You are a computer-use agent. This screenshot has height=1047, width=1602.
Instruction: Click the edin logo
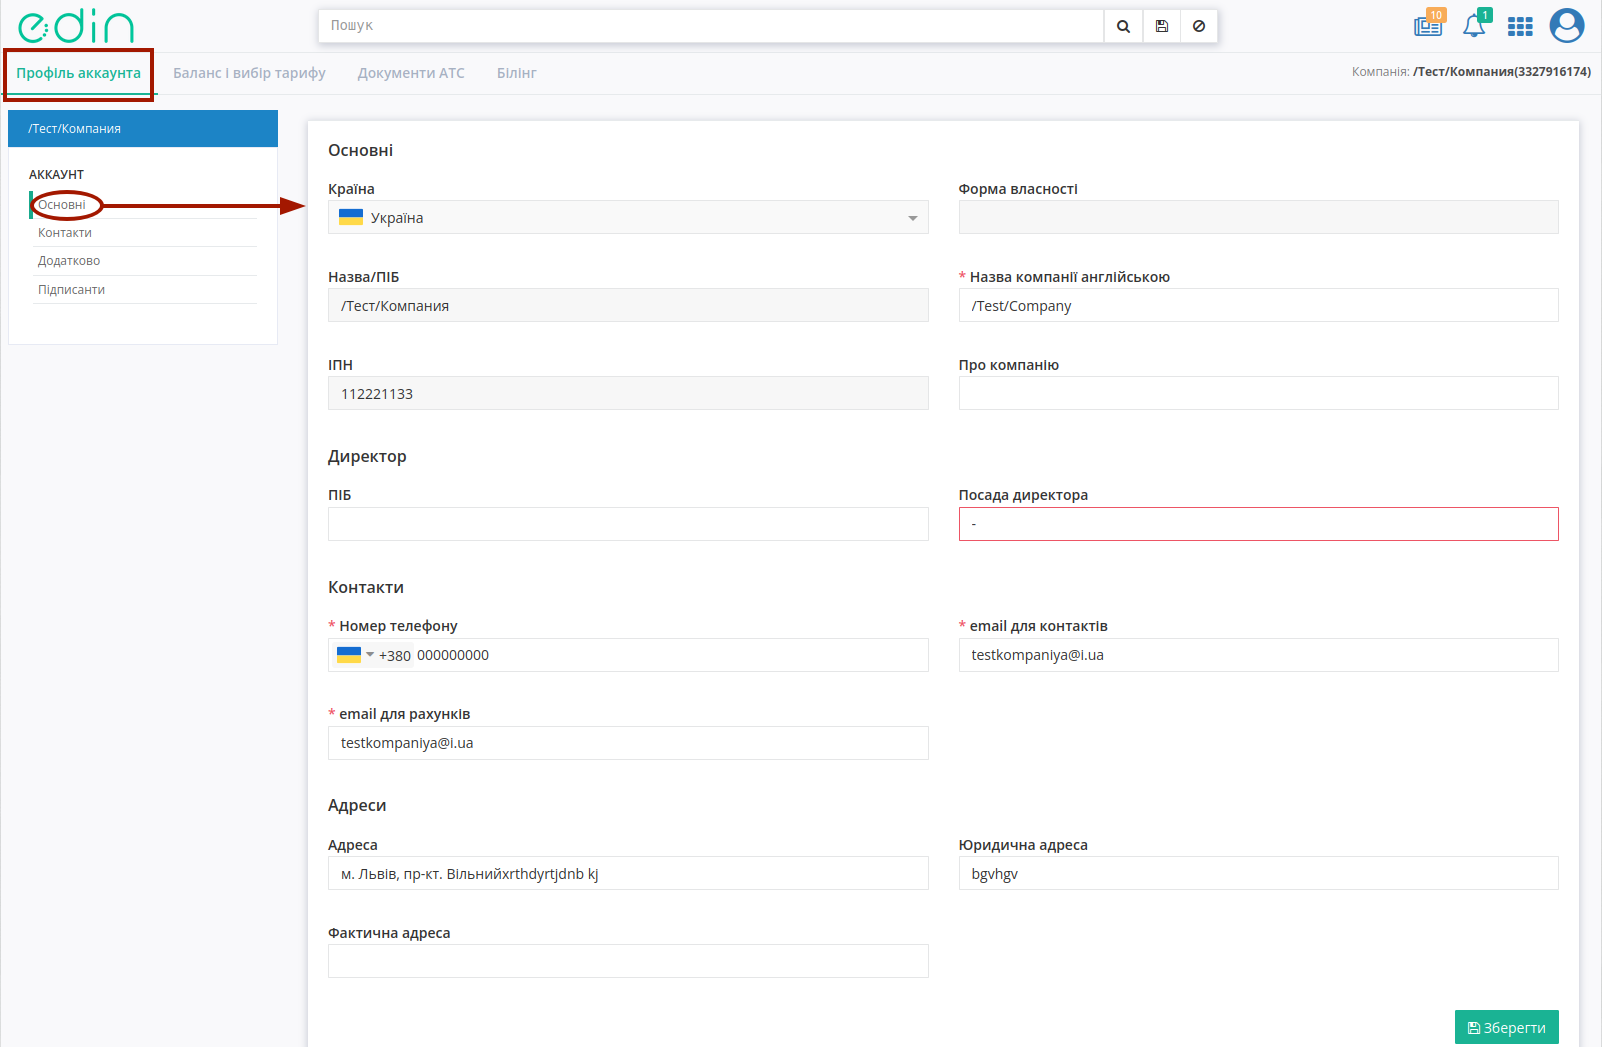point(76,27)
